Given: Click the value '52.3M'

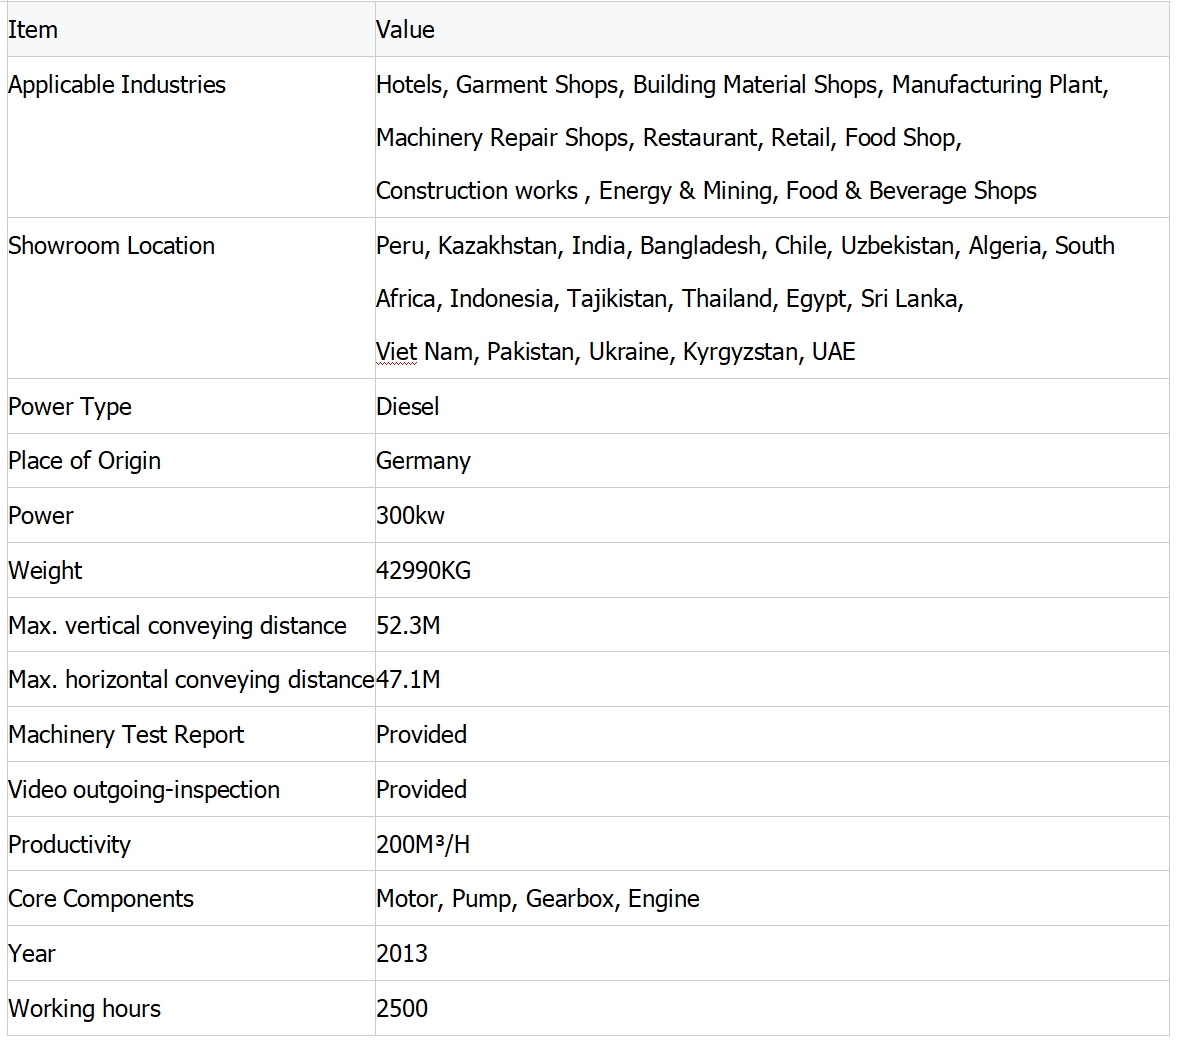Looking at the screenshot, I should (x=408, y=625).
